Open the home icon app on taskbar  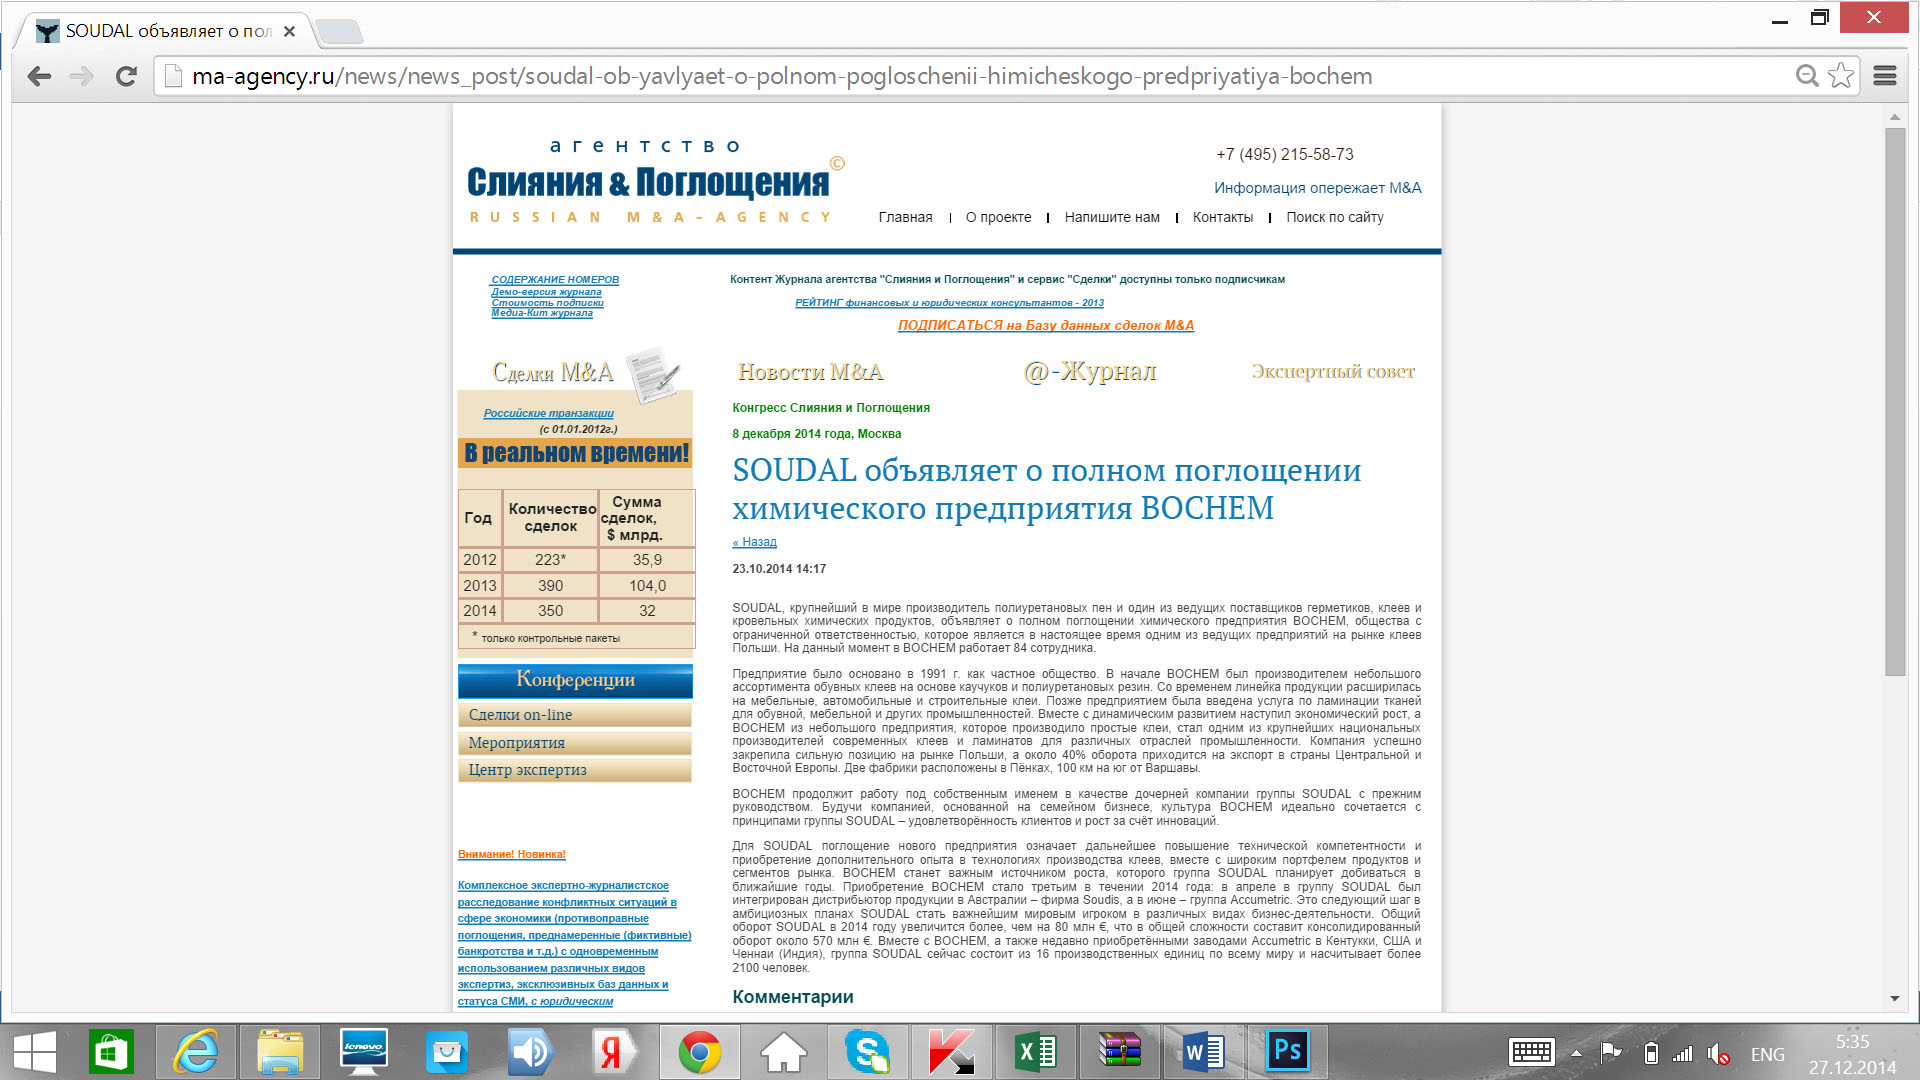[784, 1053]
